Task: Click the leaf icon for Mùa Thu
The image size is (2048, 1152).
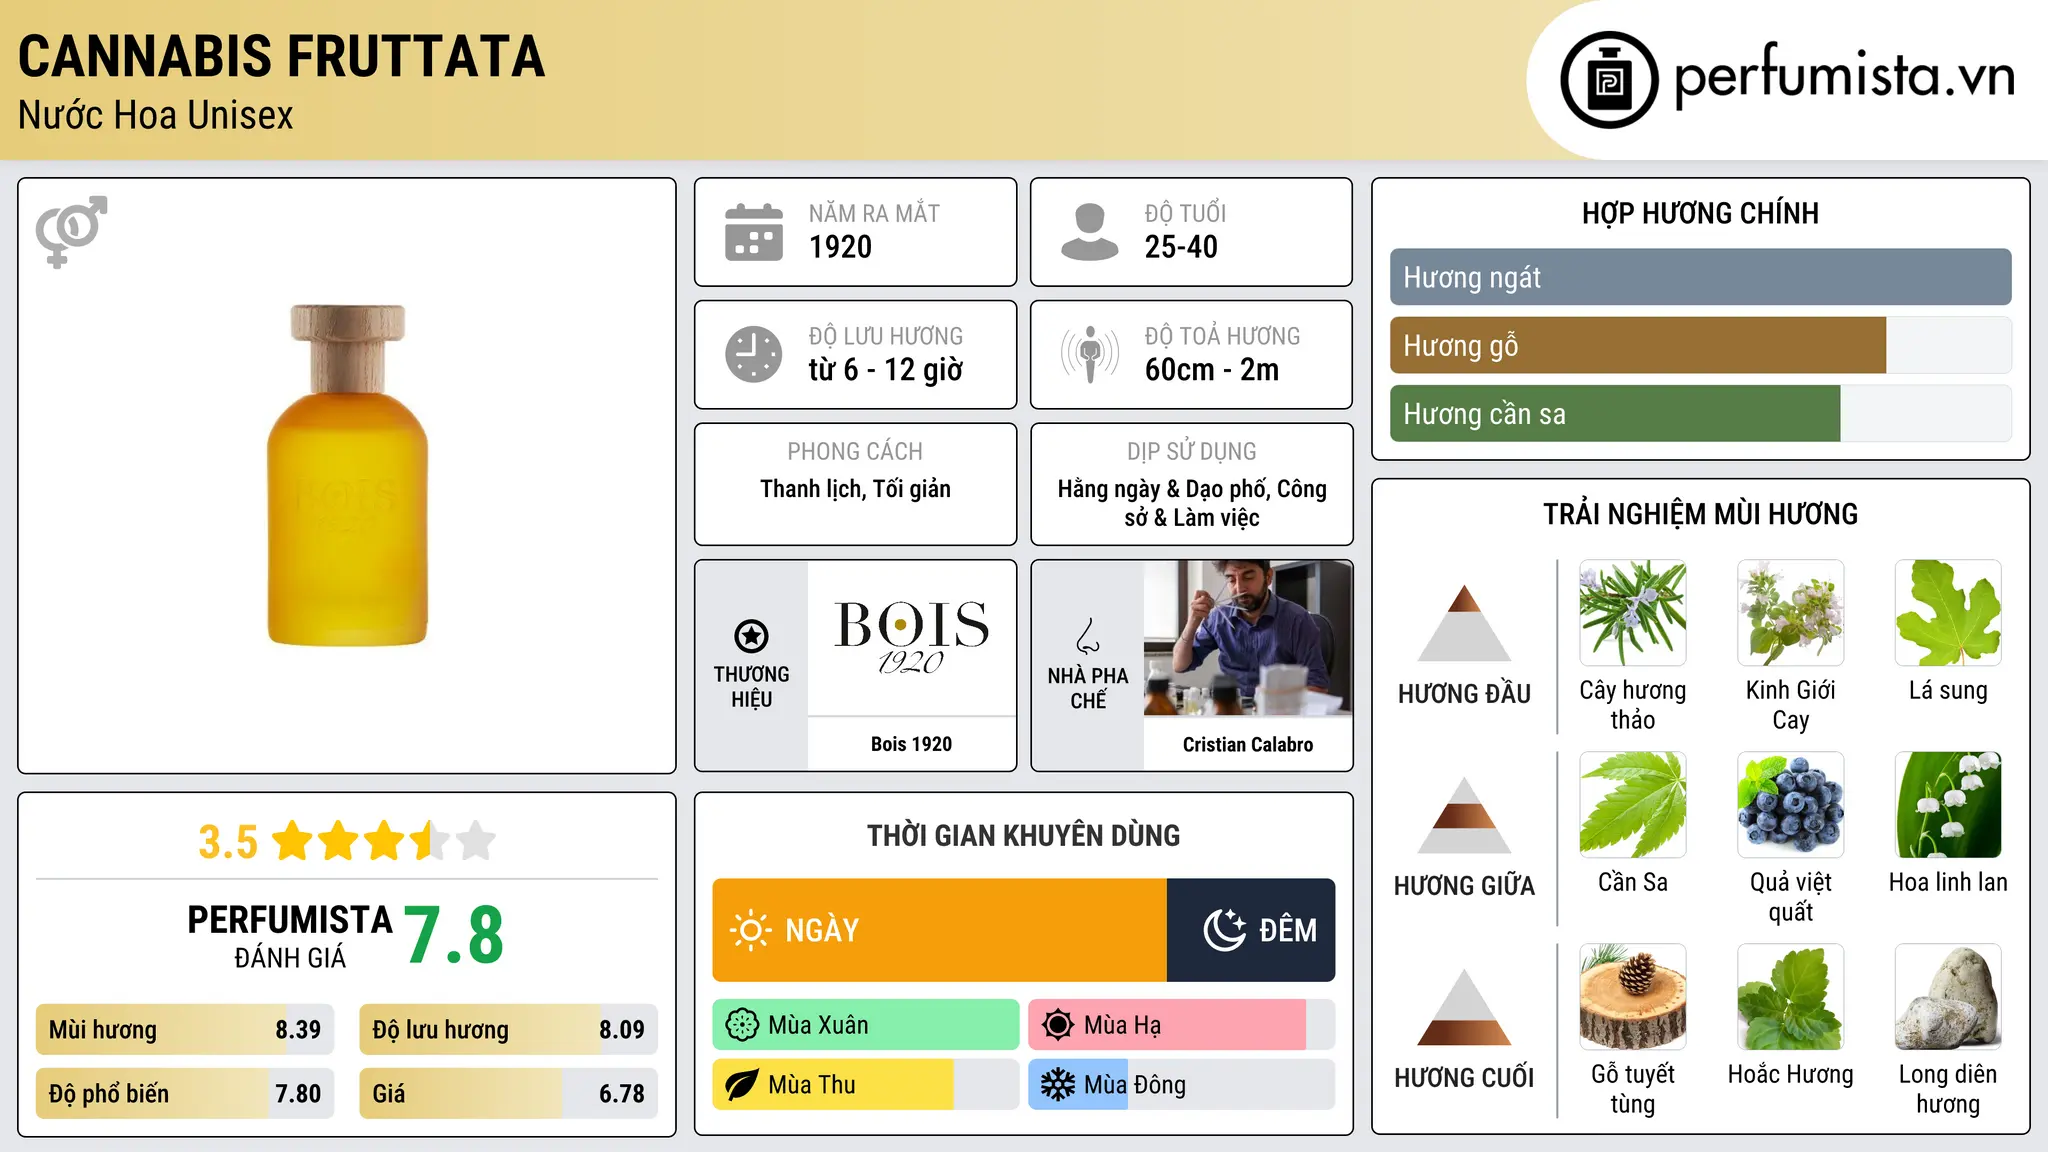Action: pos(742,1085)
